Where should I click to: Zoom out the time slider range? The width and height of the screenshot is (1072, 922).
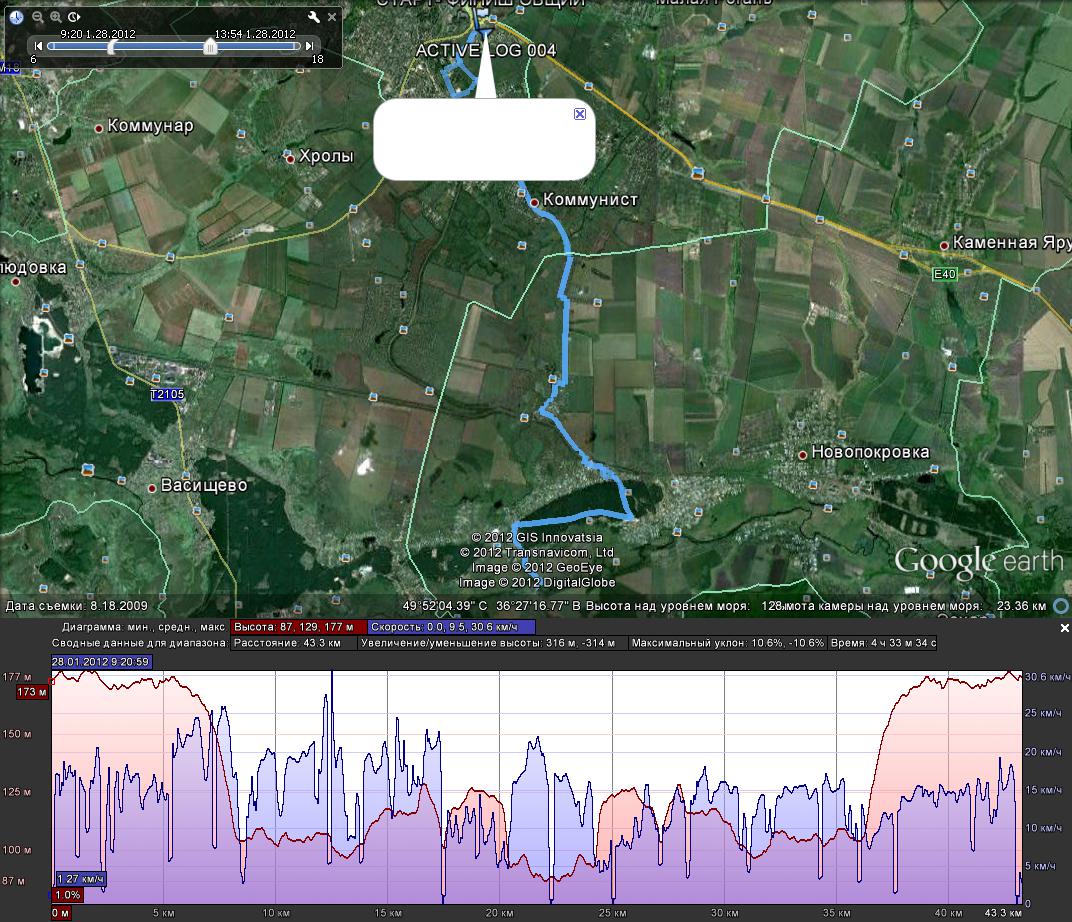(37, 17)
